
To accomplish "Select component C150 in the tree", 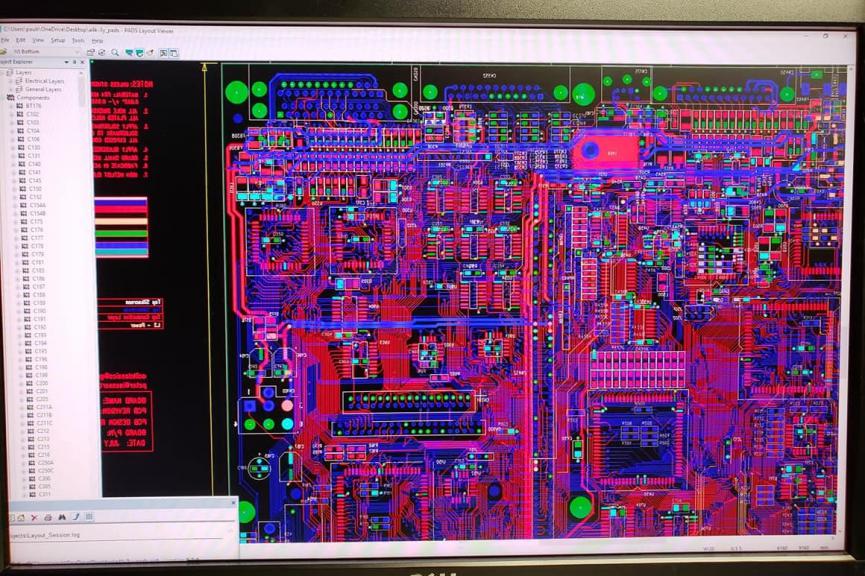I will [x=35, y=188].
